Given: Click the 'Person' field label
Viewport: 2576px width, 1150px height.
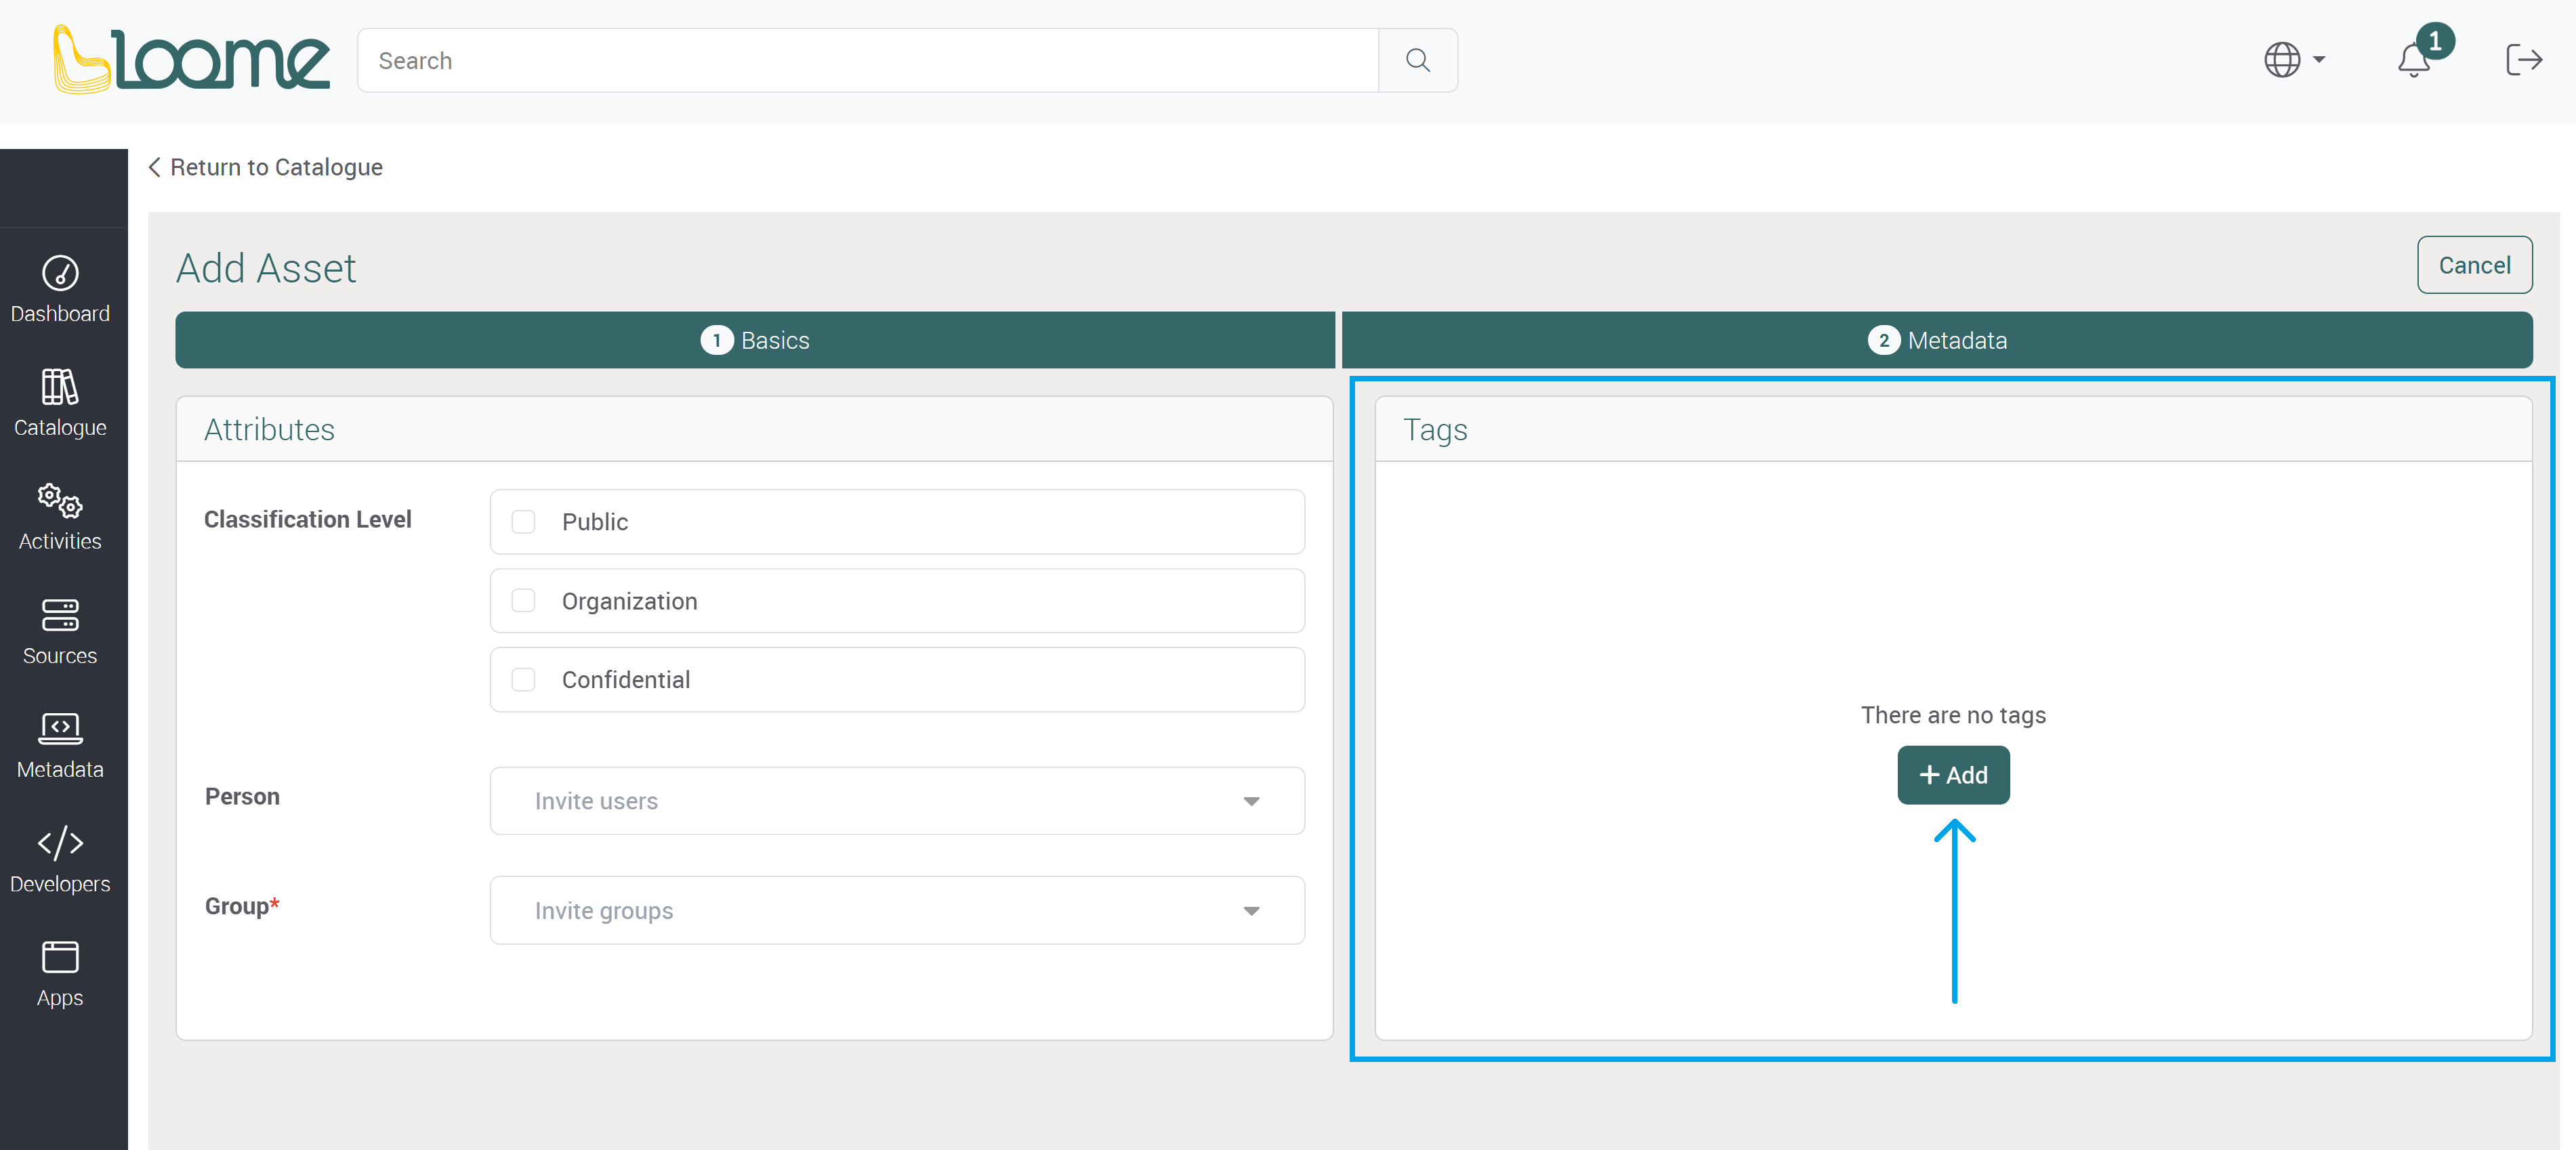Looking at the screenshot, I should 242,797.
